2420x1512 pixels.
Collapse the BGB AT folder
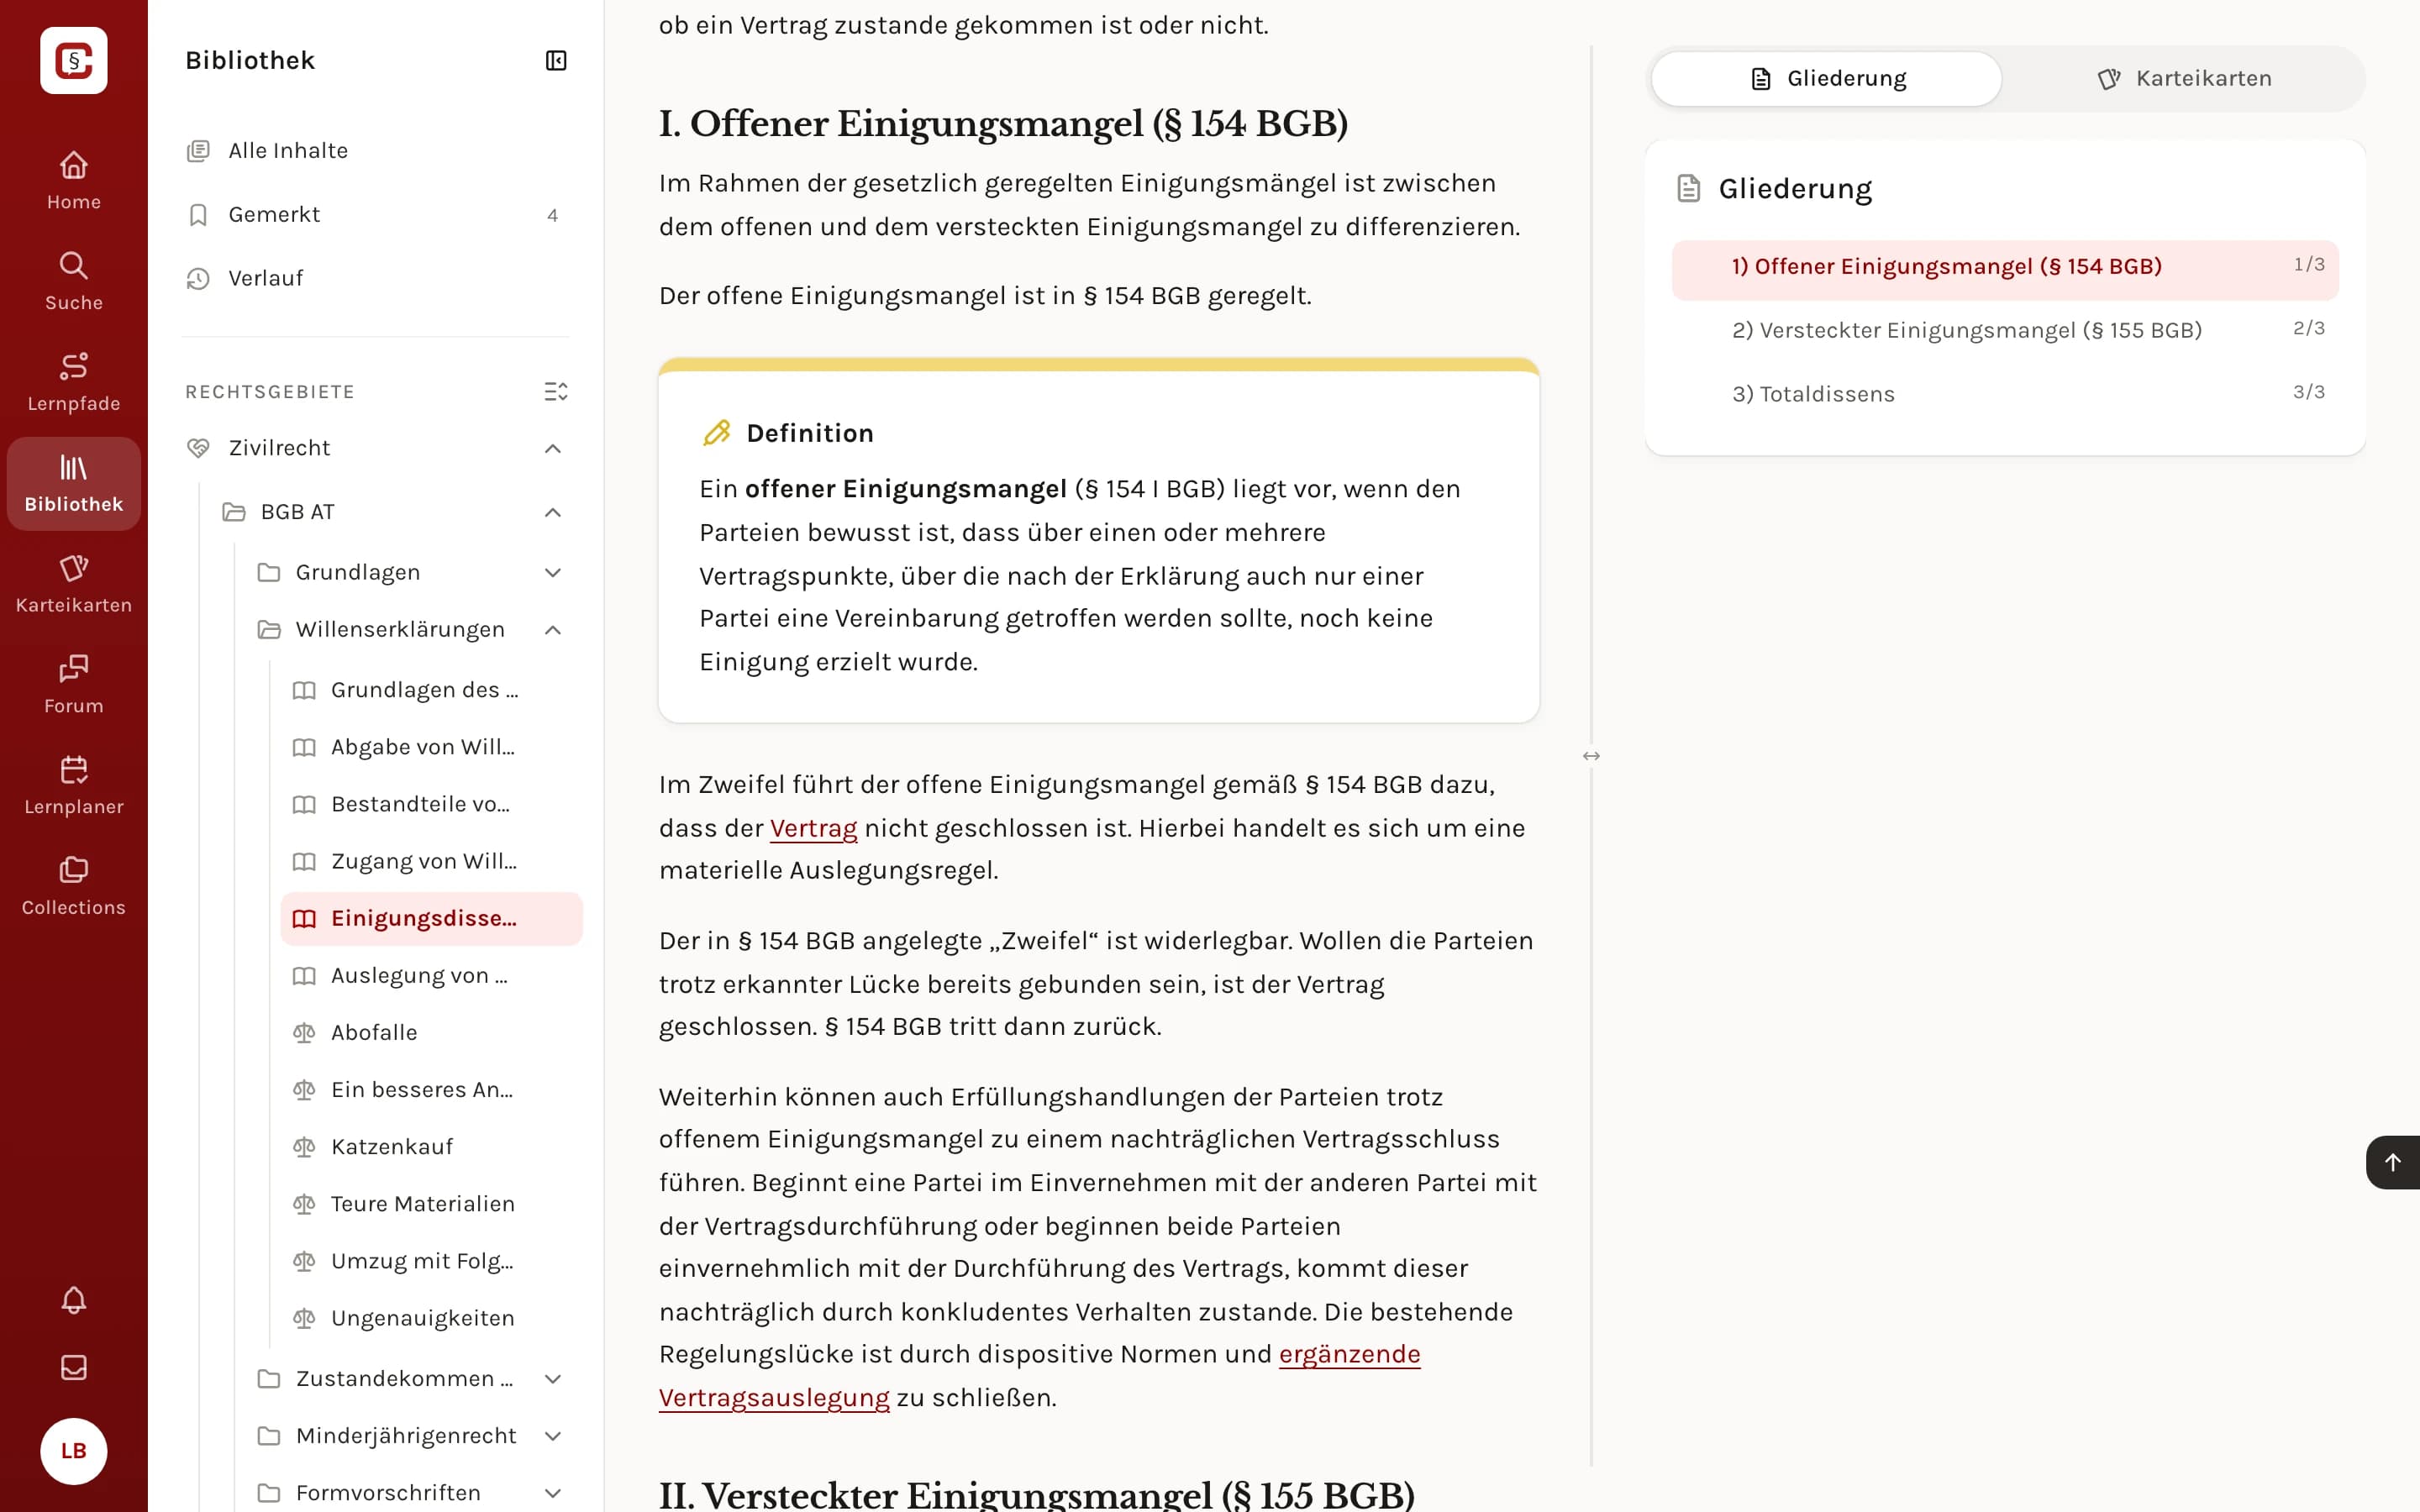[x=553, y=513]
